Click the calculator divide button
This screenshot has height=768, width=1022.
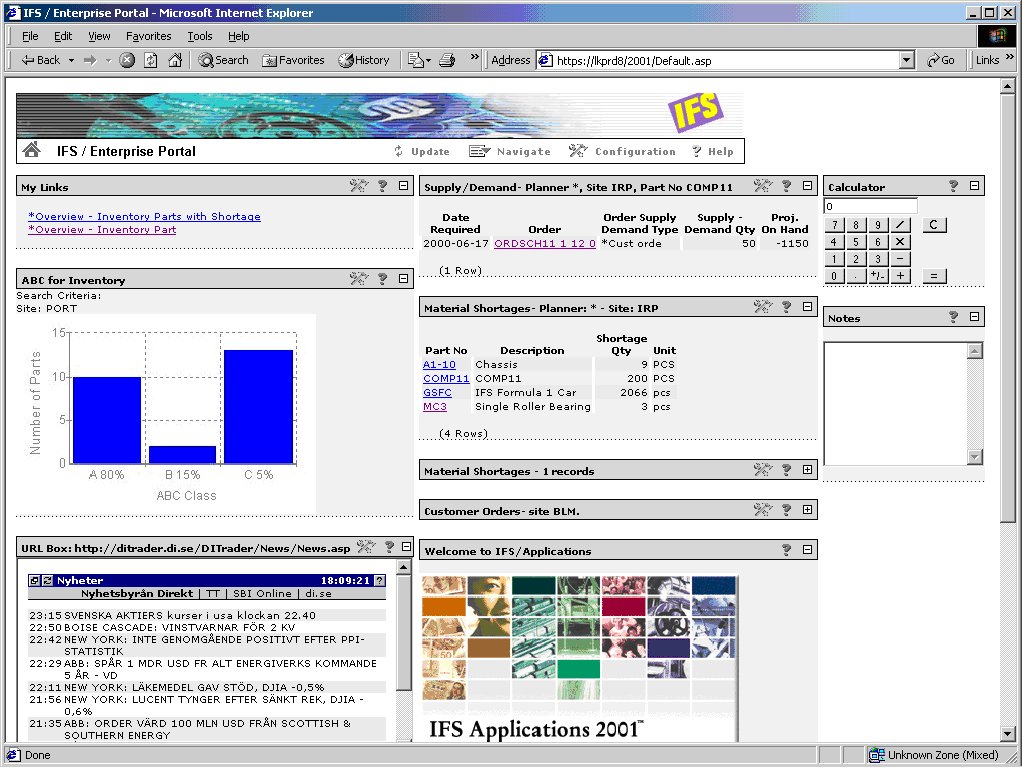click(x=900, y=225)
